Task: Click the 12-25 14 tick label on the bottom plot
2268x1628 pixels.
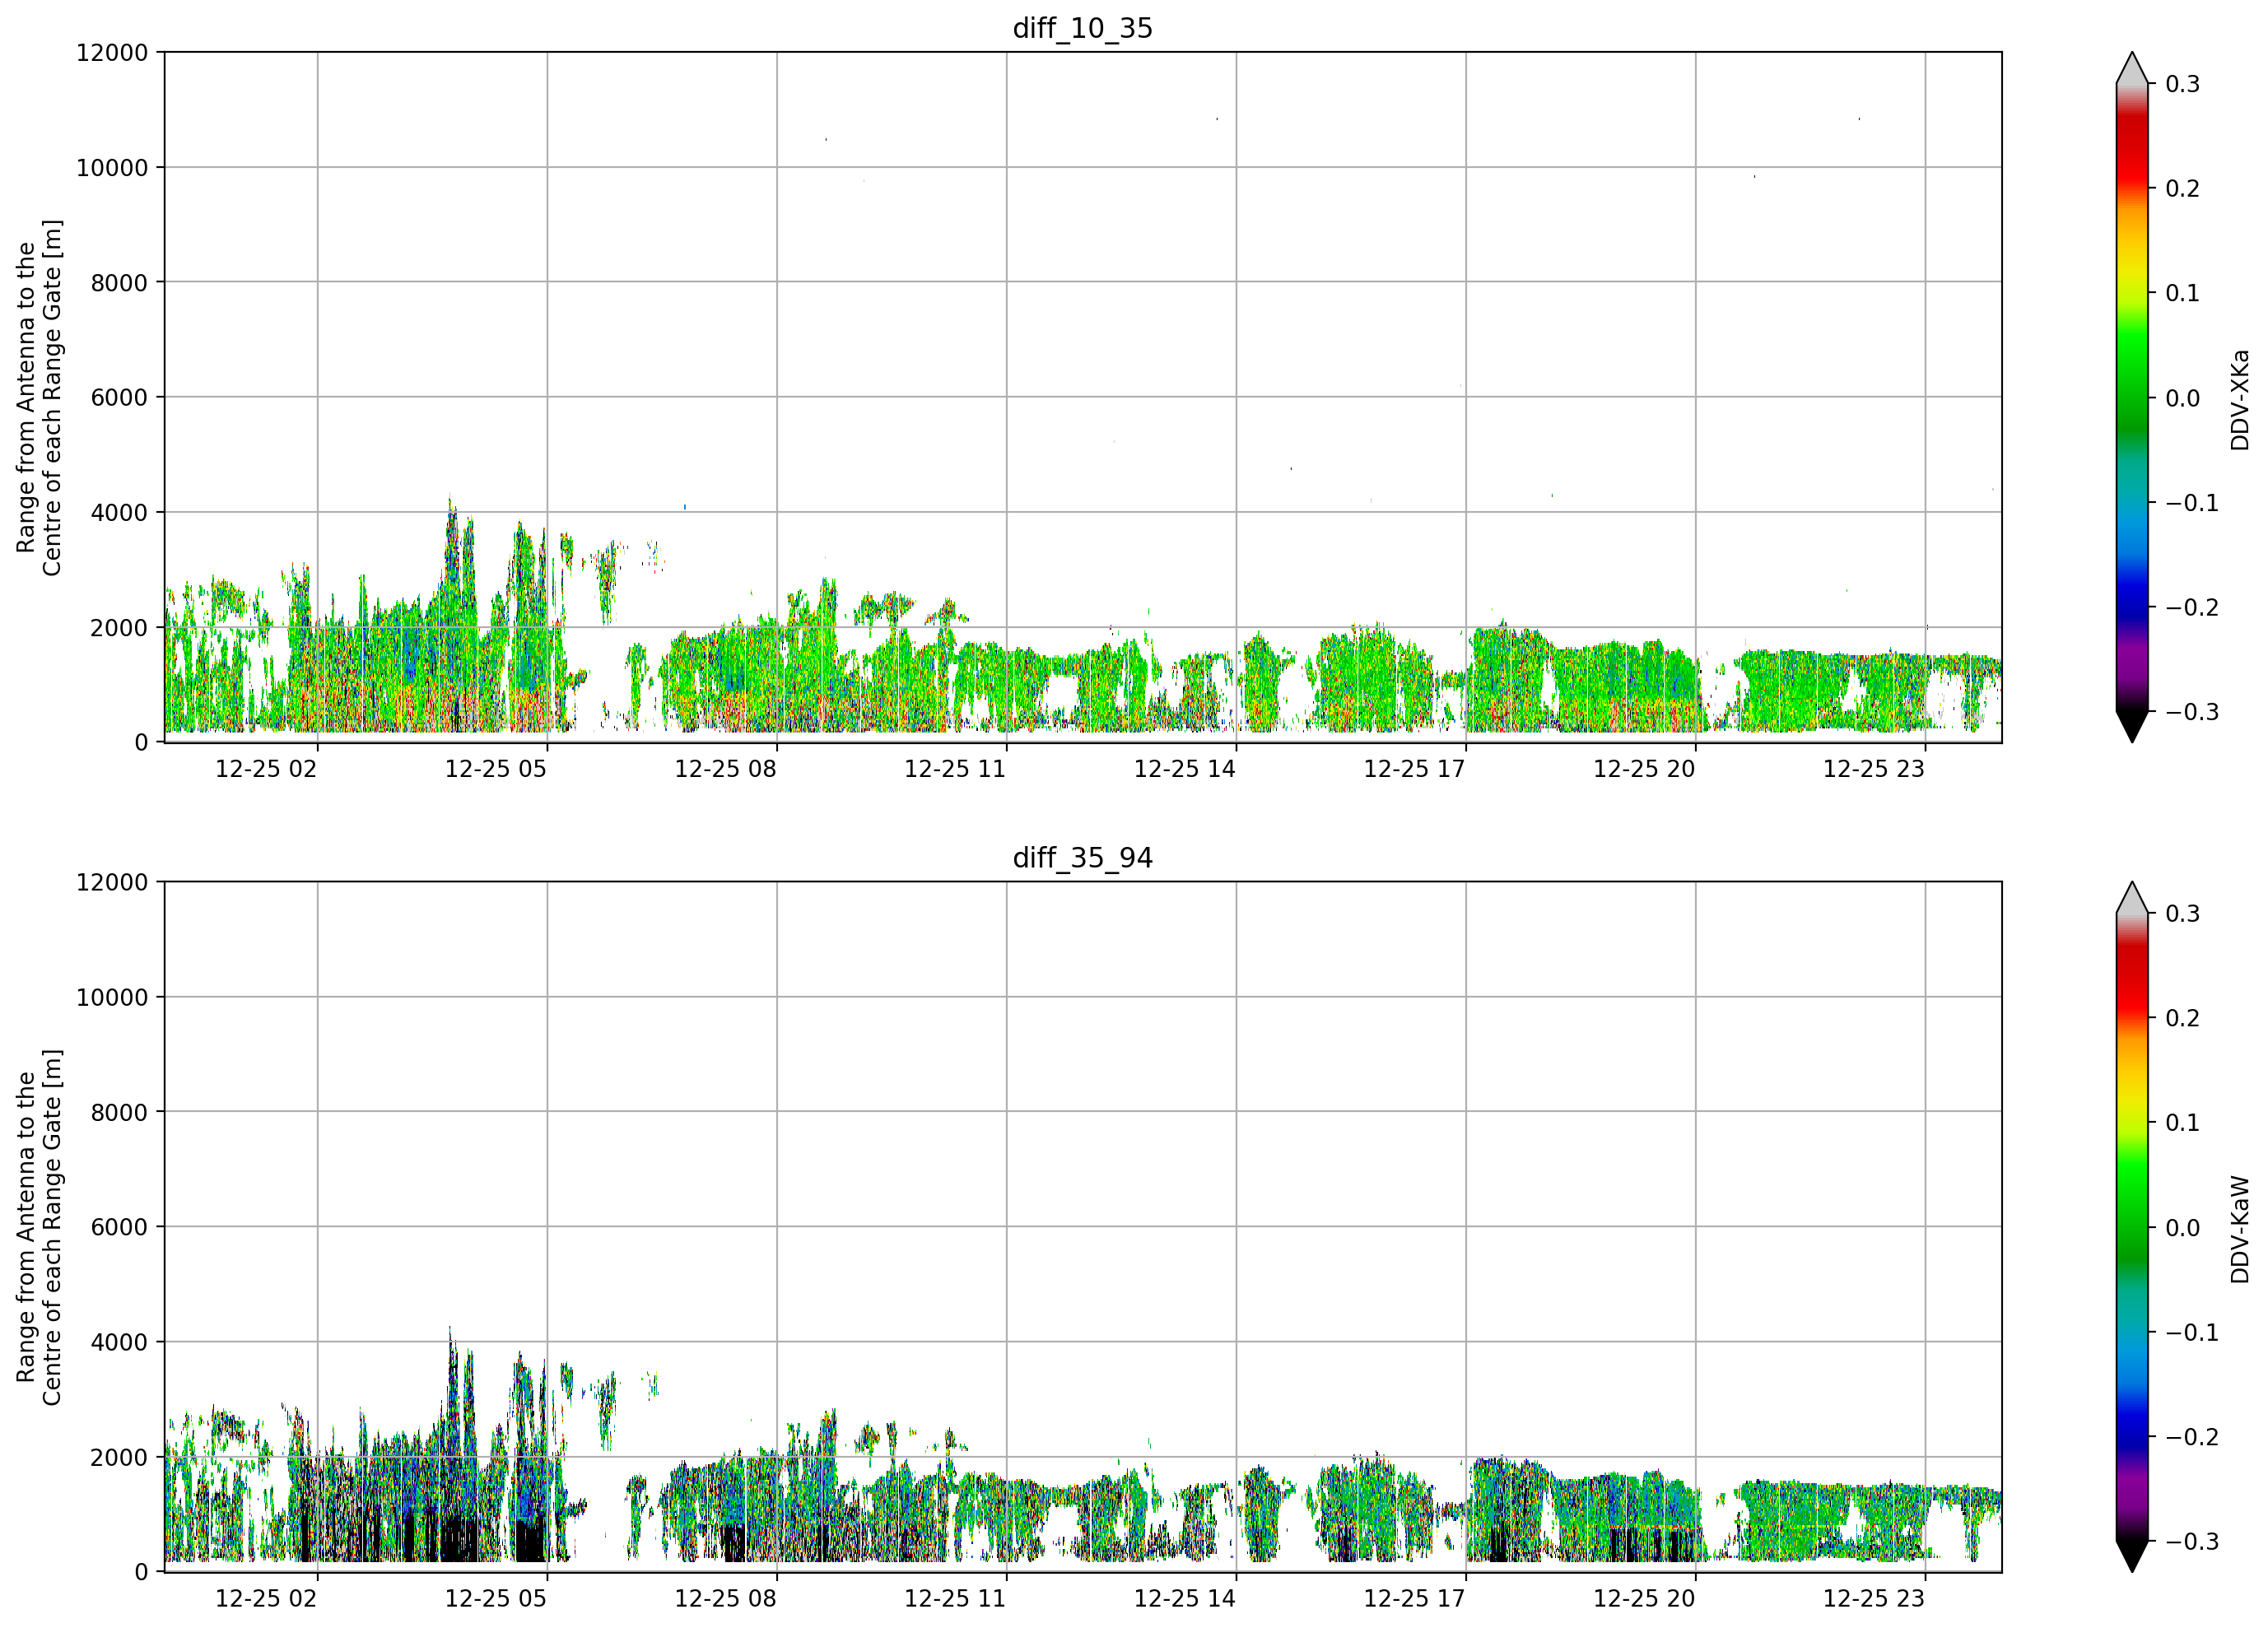Action: (1184, 1599)
